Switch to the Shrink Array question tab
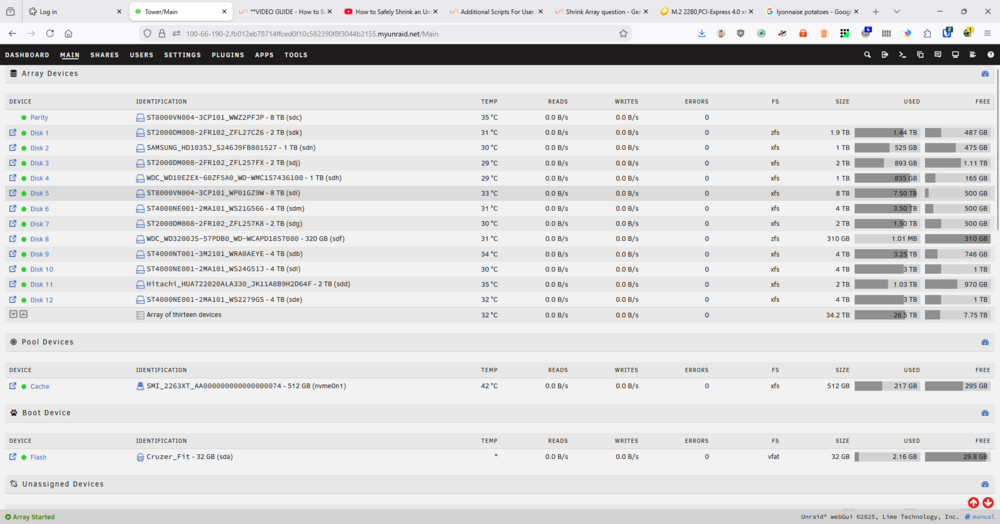Screen dimensions: 1000x524 tap(602, 11)
